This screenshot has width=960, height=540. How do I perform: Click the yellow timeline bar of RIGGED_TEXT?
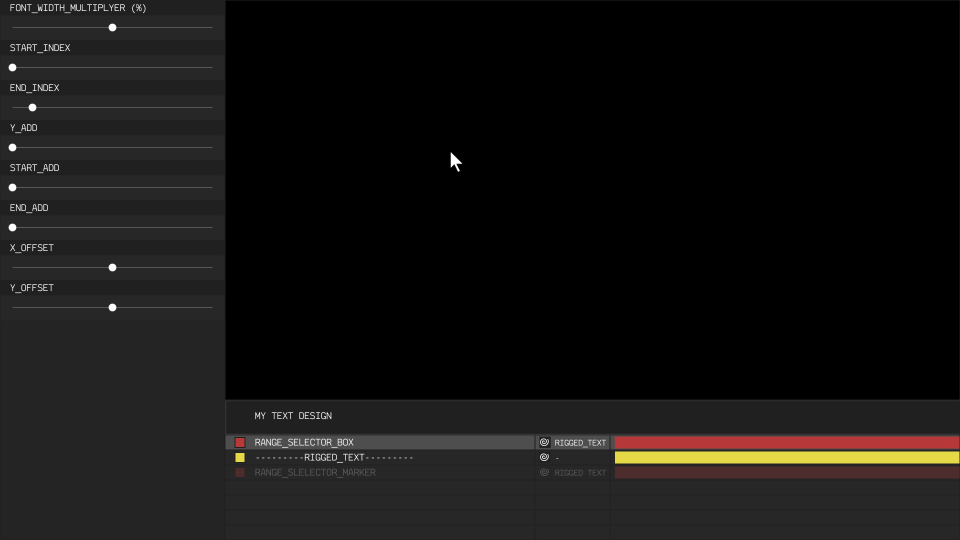point(787,457)
